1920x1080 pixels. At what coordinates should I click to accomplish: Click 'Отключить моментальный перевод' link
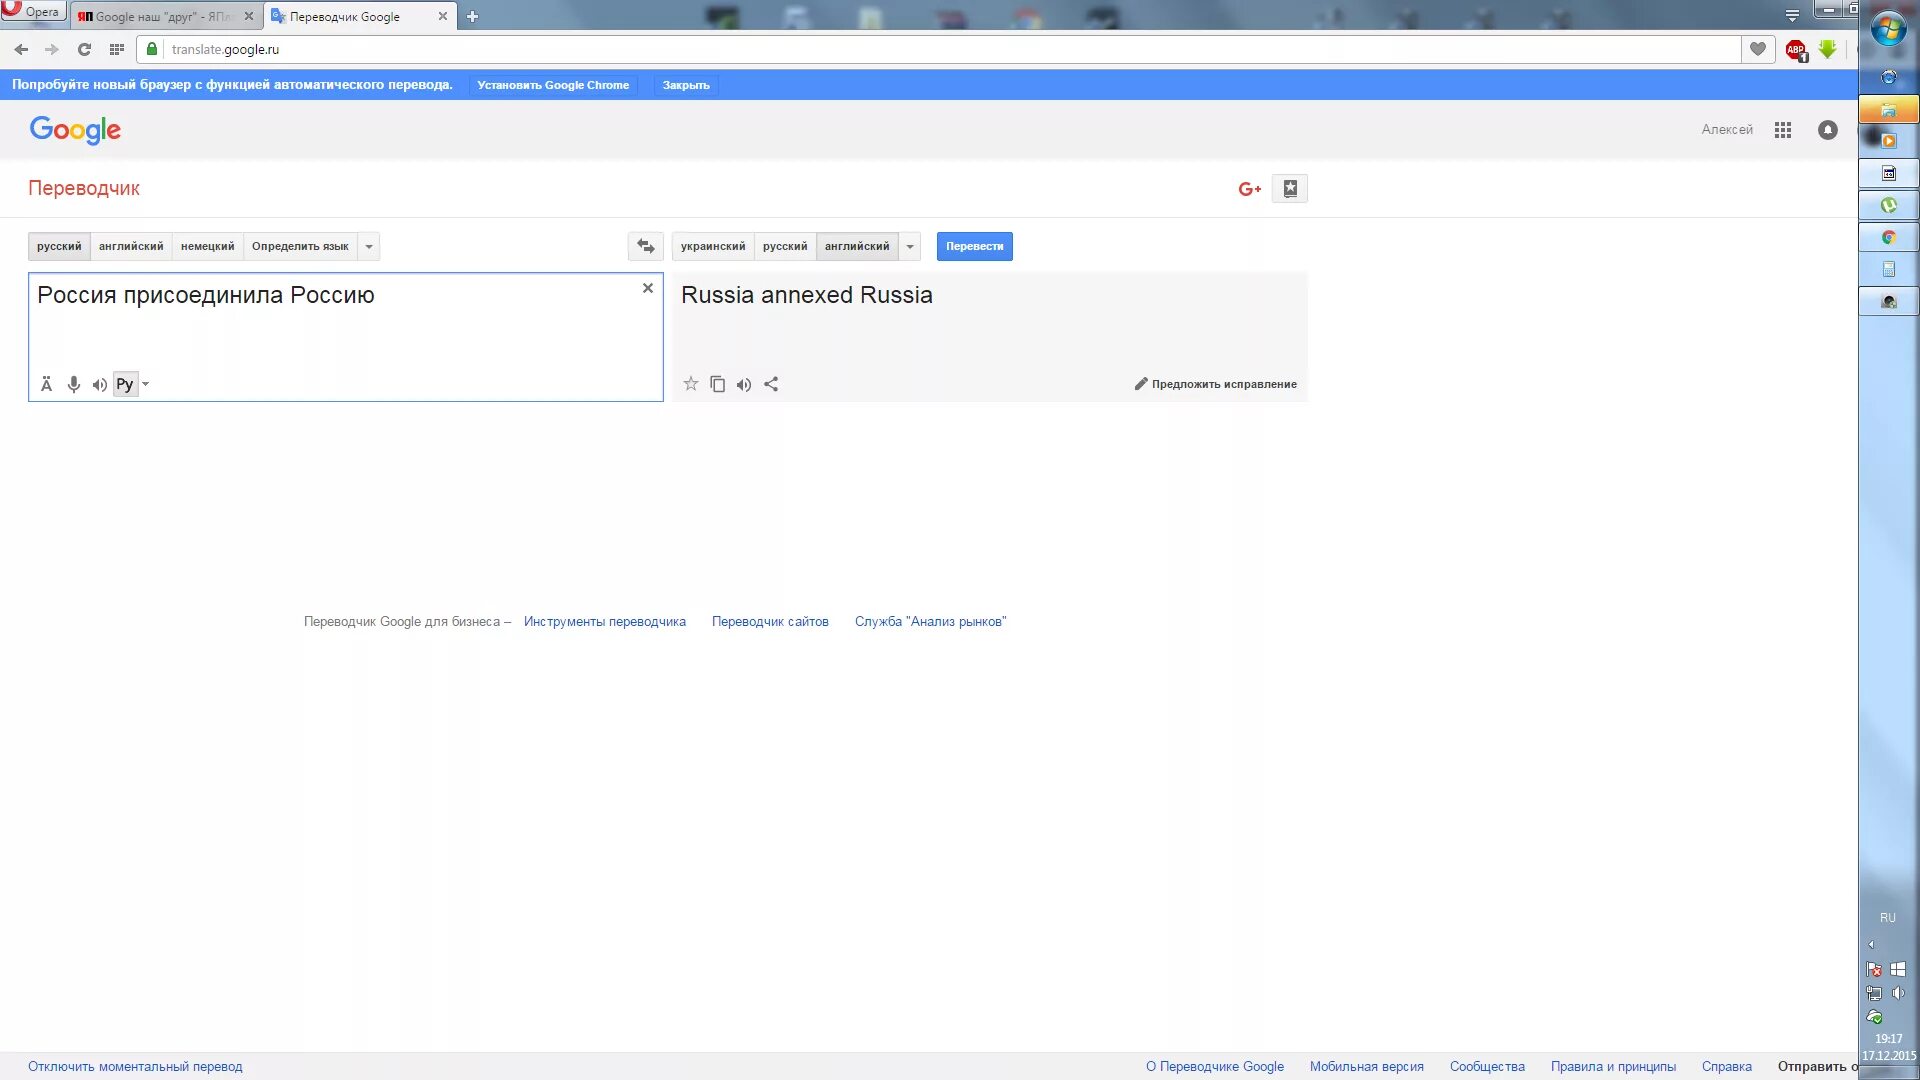tap(135, 1067)
